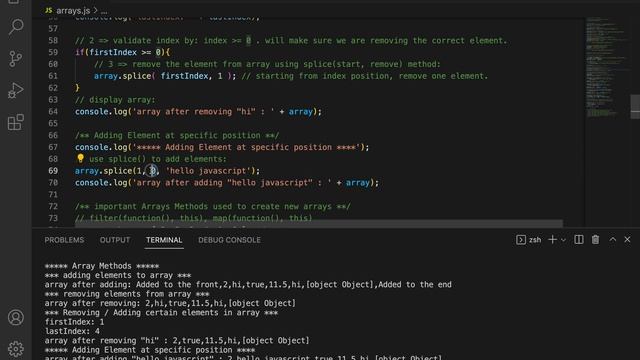Switch to the DEBUG CONSOLE tab

click(229, 240)
